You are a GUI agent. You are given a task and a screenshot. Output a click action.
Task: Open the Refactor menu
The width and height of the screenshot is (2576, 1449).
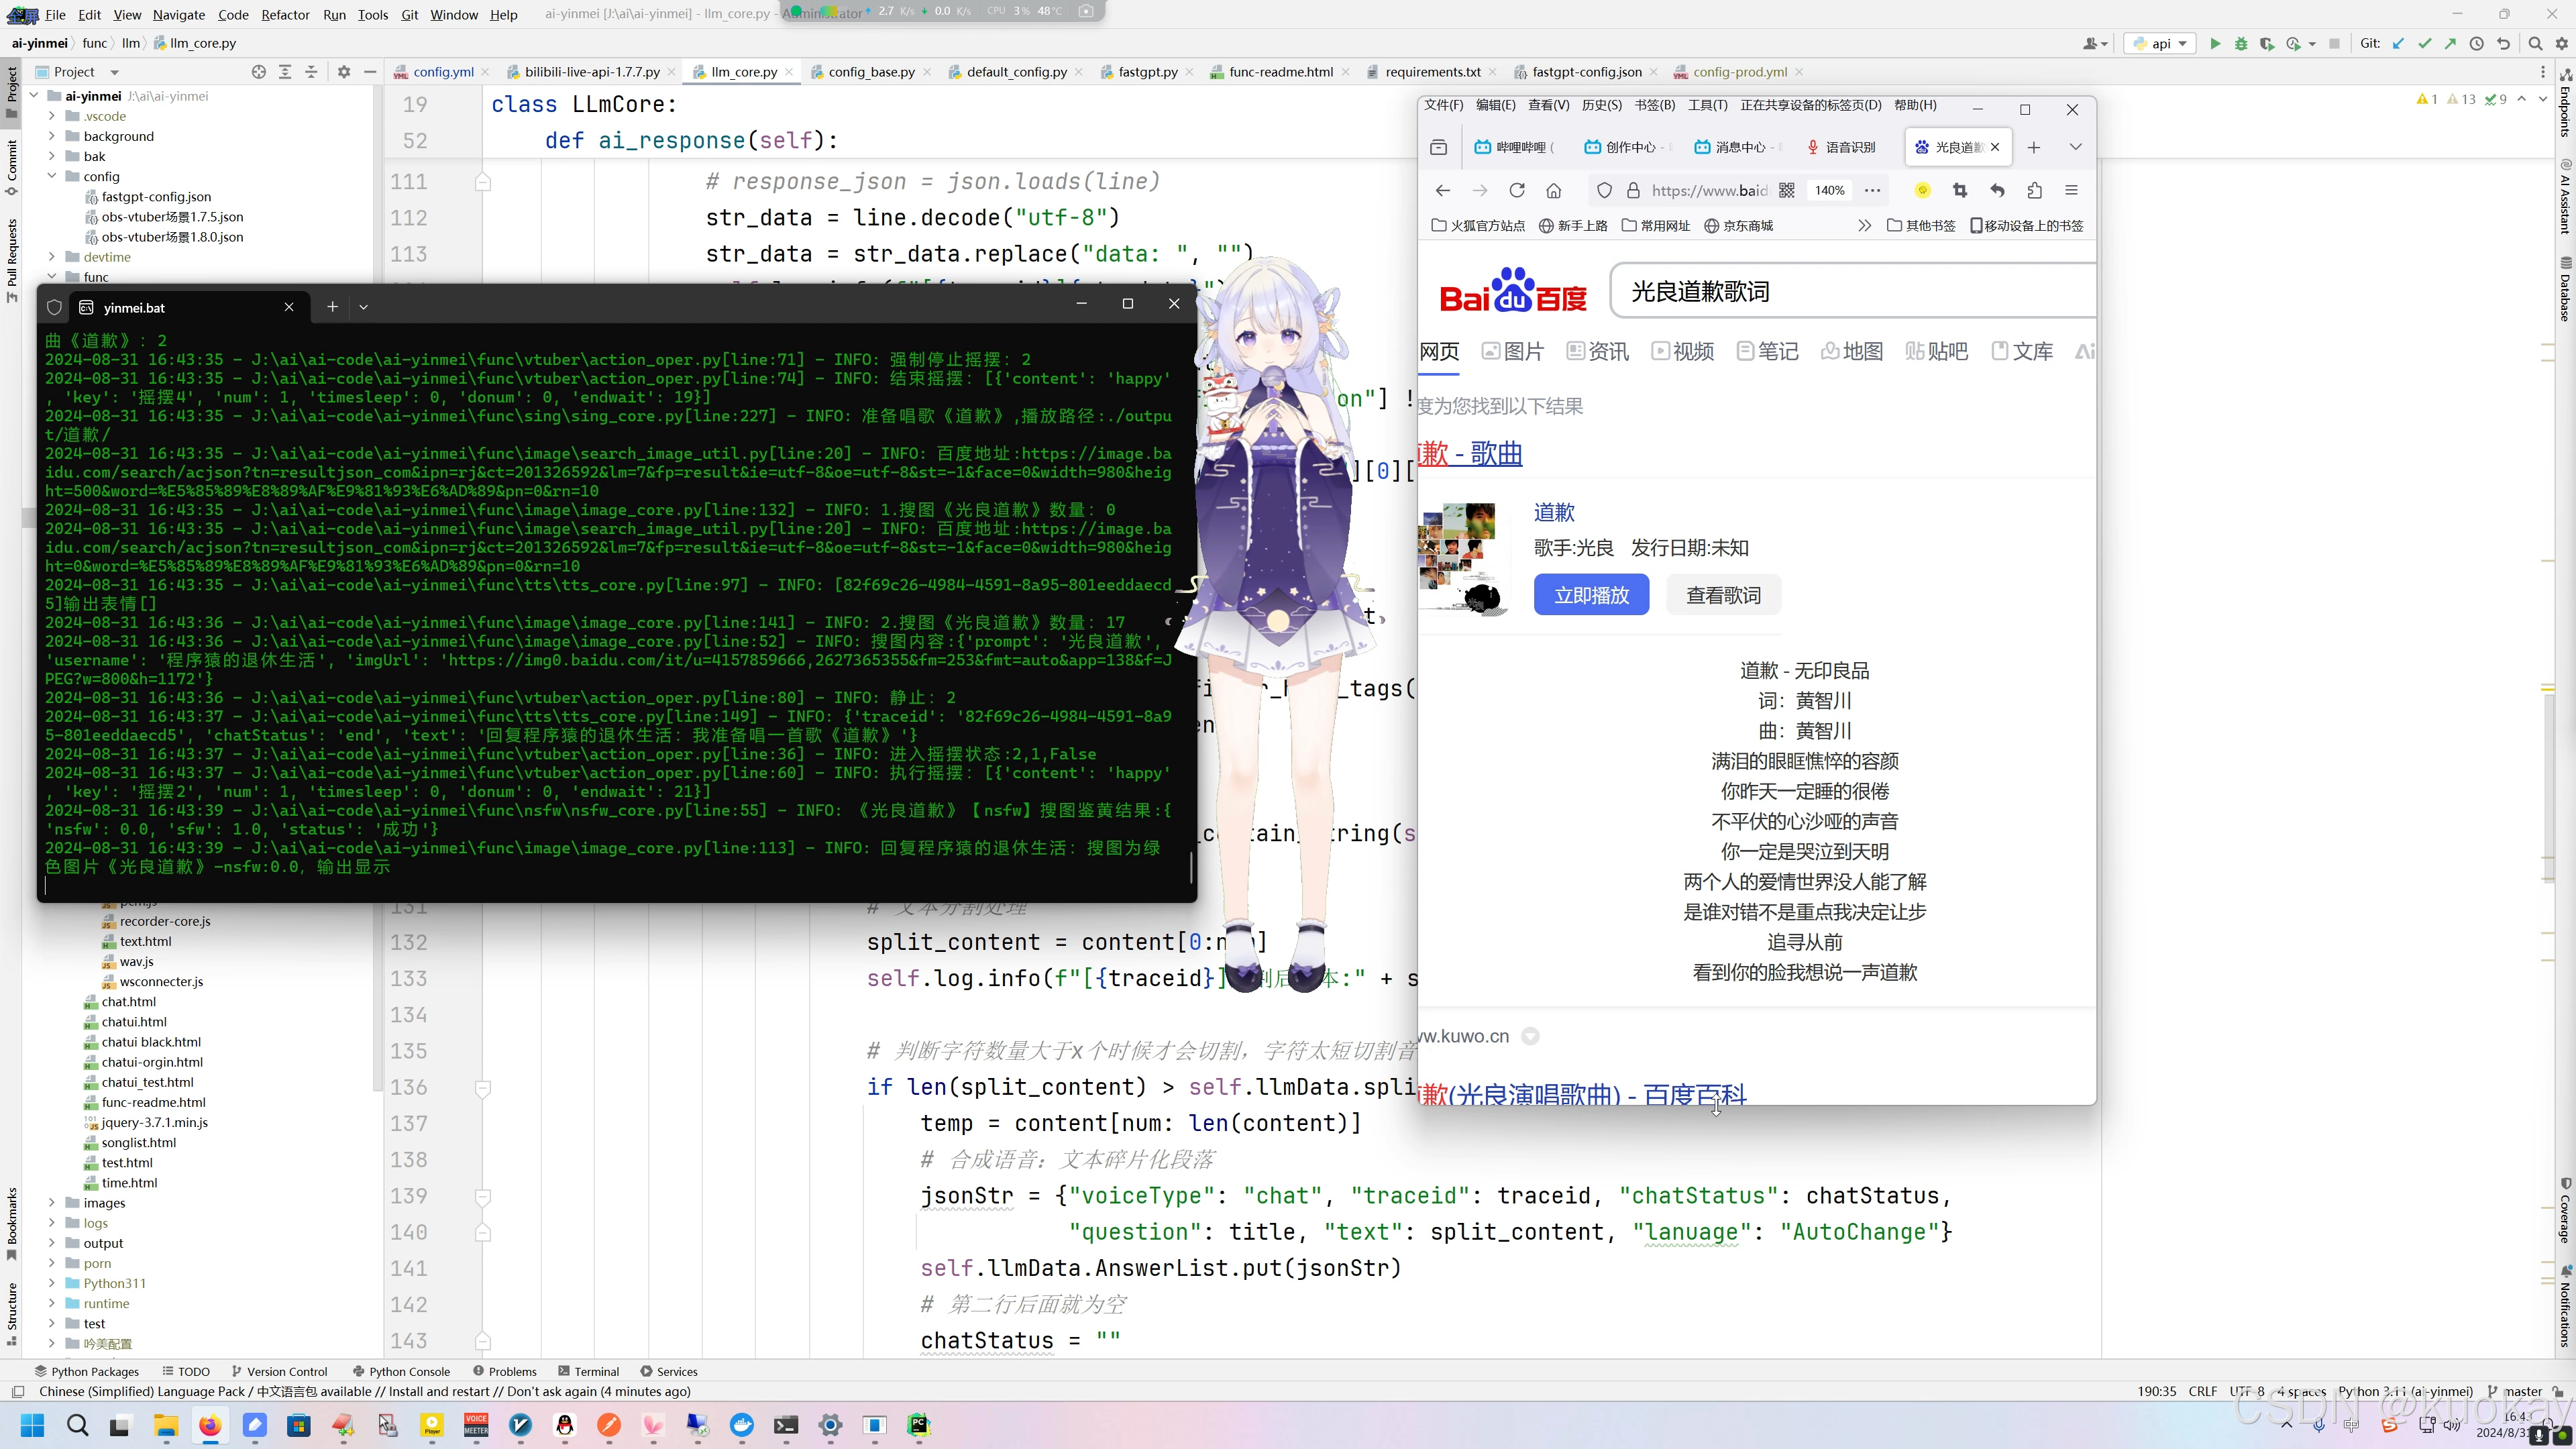[285, 14]
